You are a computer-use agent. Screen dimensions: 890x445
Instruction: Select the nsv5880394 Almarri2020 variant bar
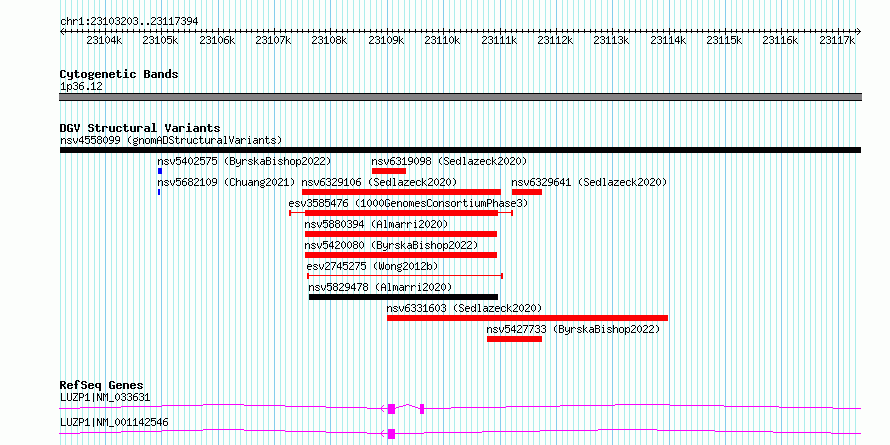[401, 234]
